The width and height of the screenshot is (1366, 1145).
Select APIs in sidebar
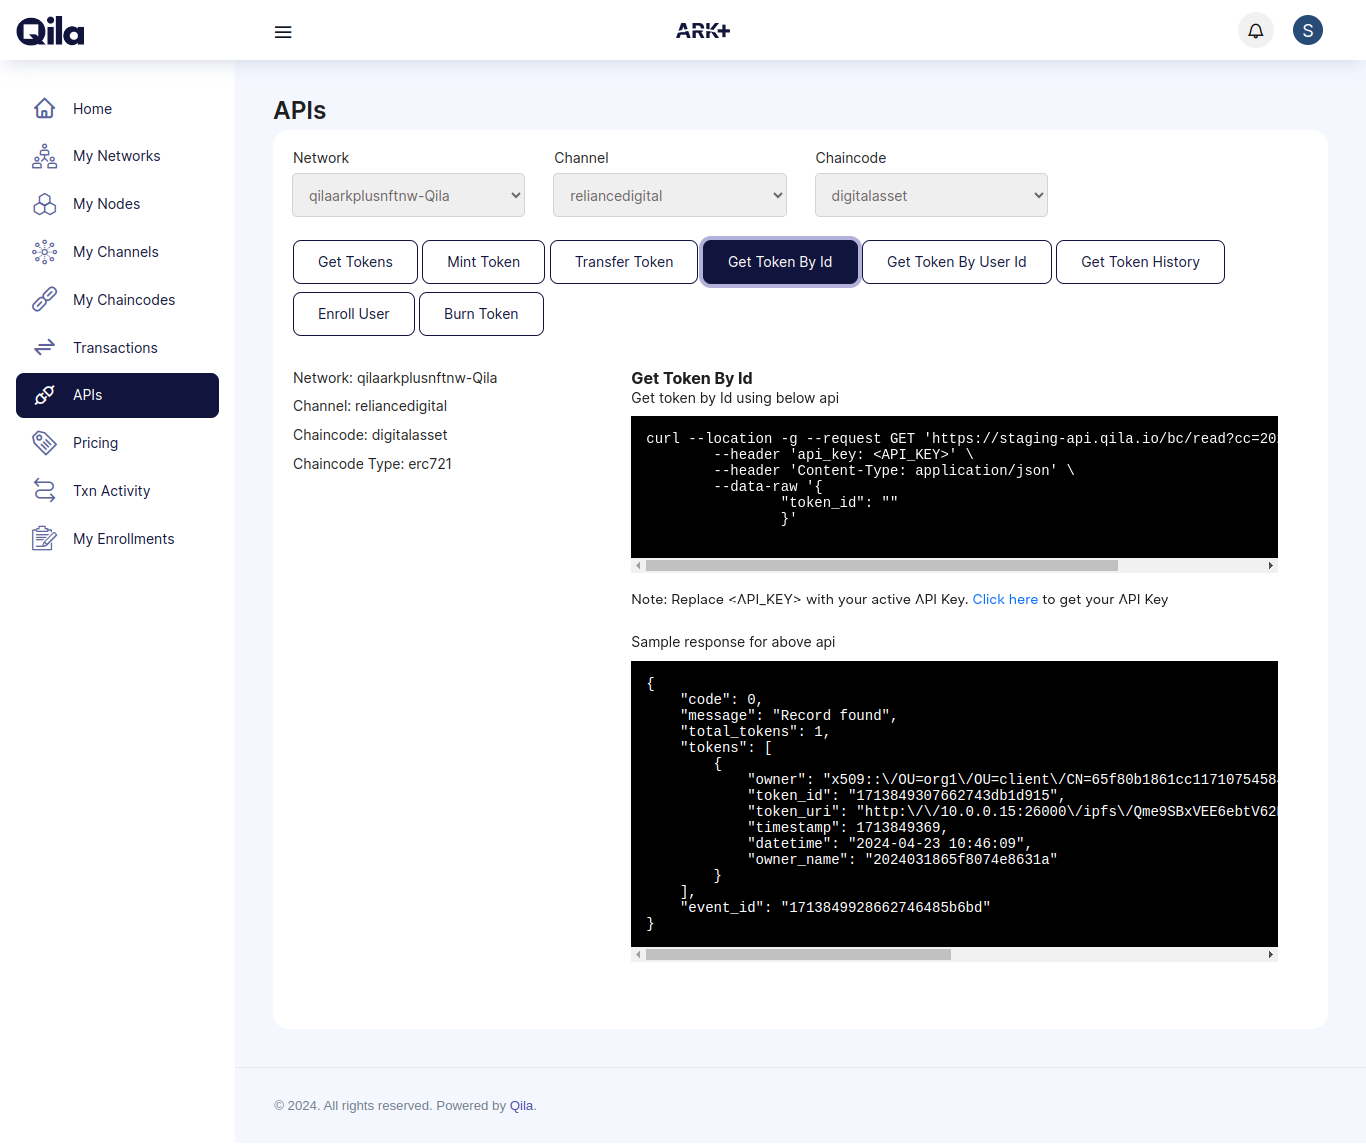tap(117, 395)
